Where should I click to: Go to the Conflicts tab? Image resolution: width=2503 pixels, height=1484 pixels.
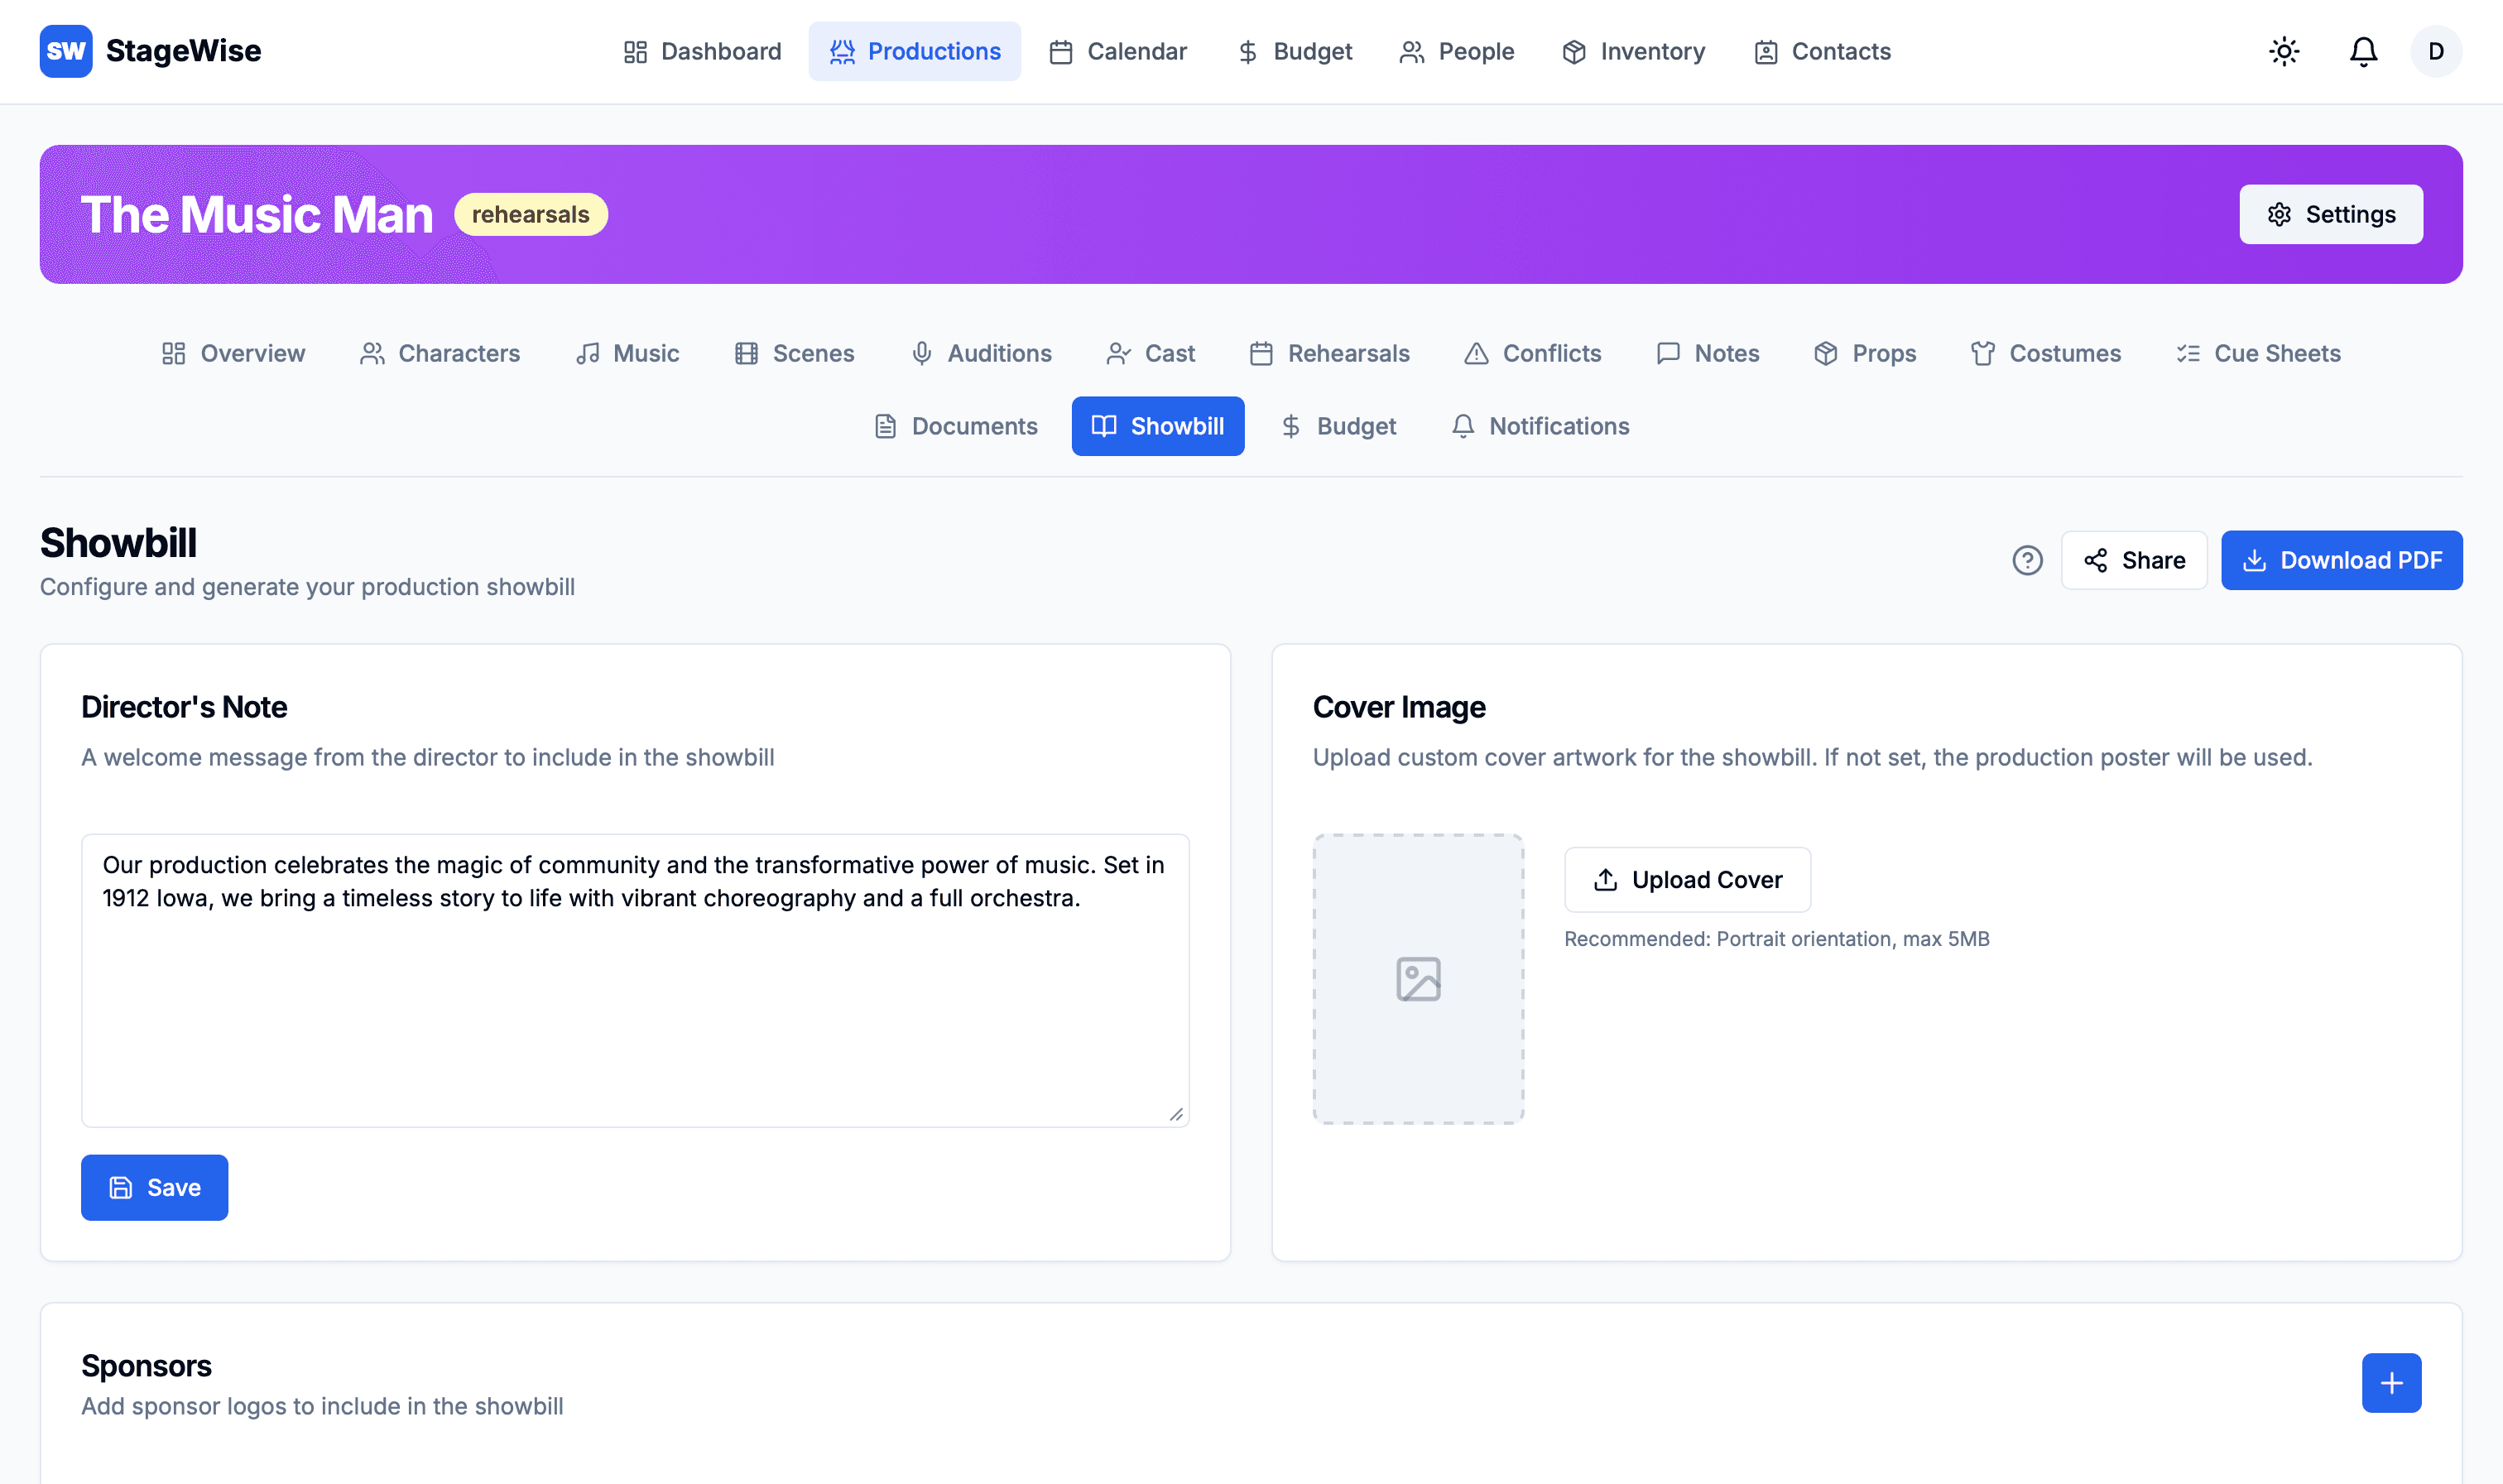point(1532,353)
